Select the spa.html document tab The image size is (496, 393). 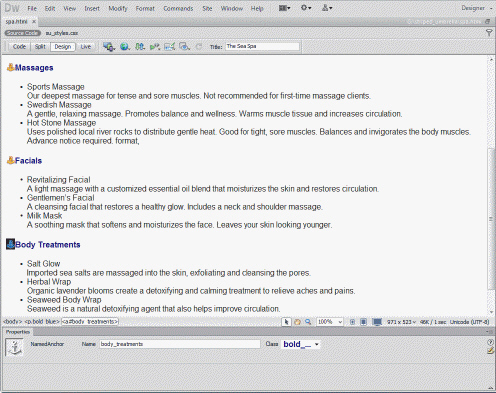(17, 22)
